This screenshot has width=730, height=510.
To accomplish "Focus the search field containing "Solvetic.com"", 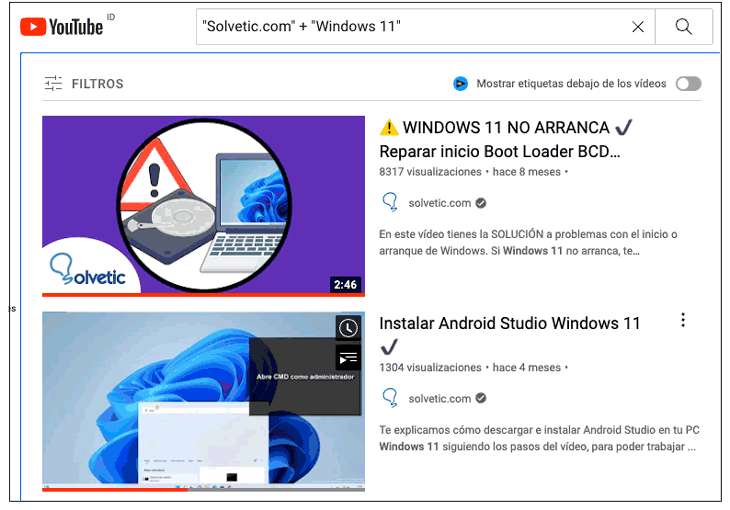I will point(426,27).
